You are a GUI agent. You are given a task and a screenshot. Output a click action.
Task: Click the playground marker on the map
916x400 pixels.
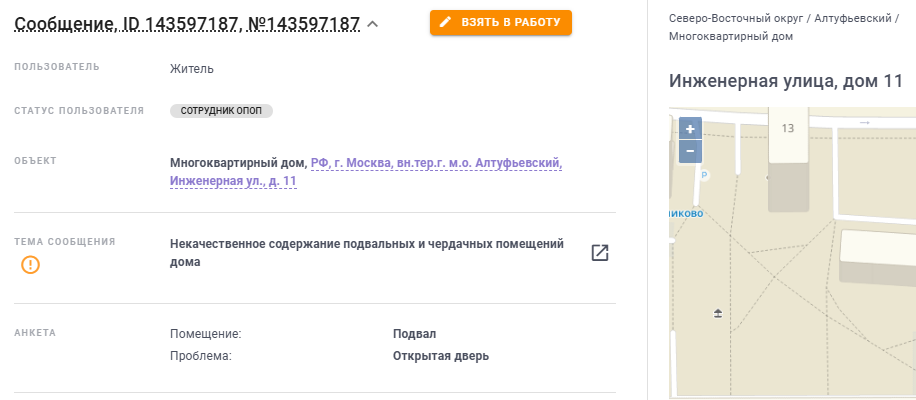(x=717, y=314)
